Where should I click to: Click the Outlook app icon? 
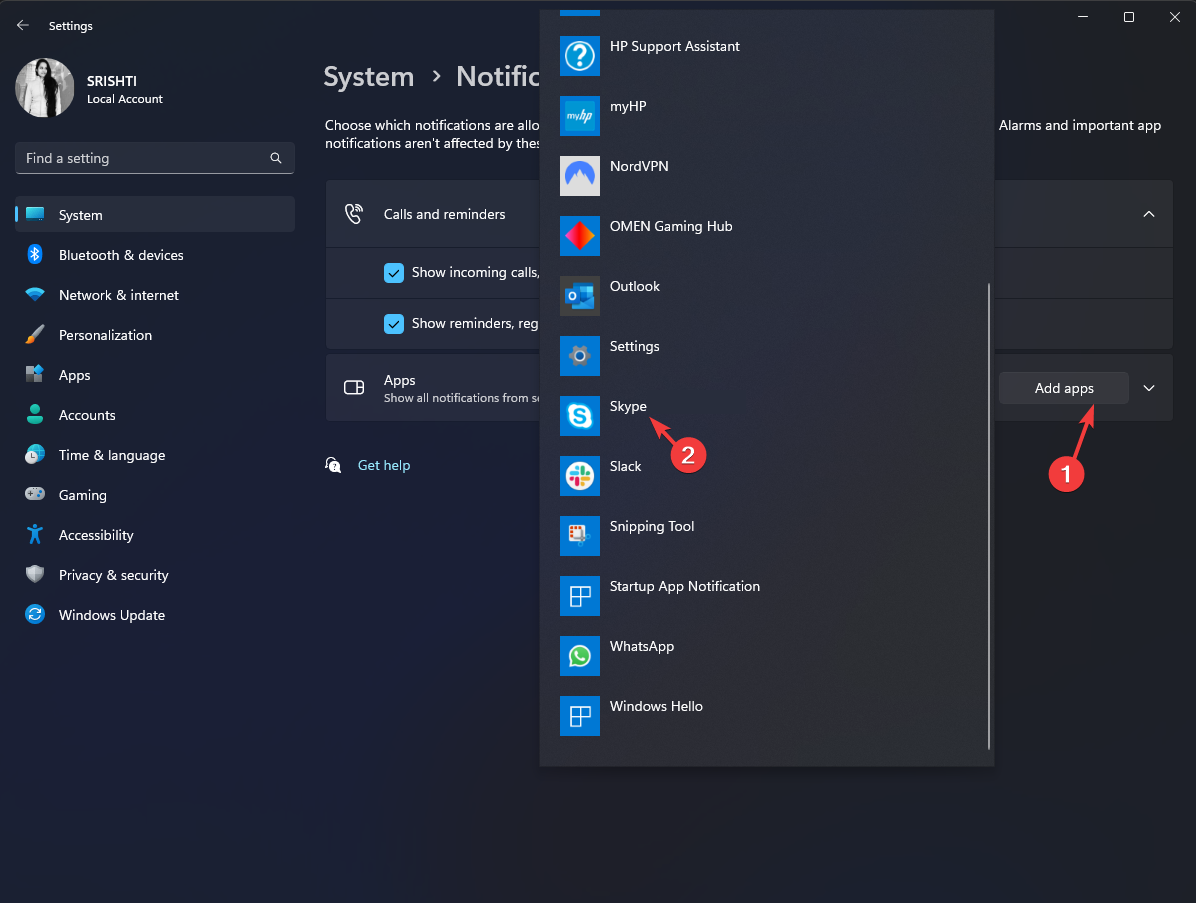580,296
